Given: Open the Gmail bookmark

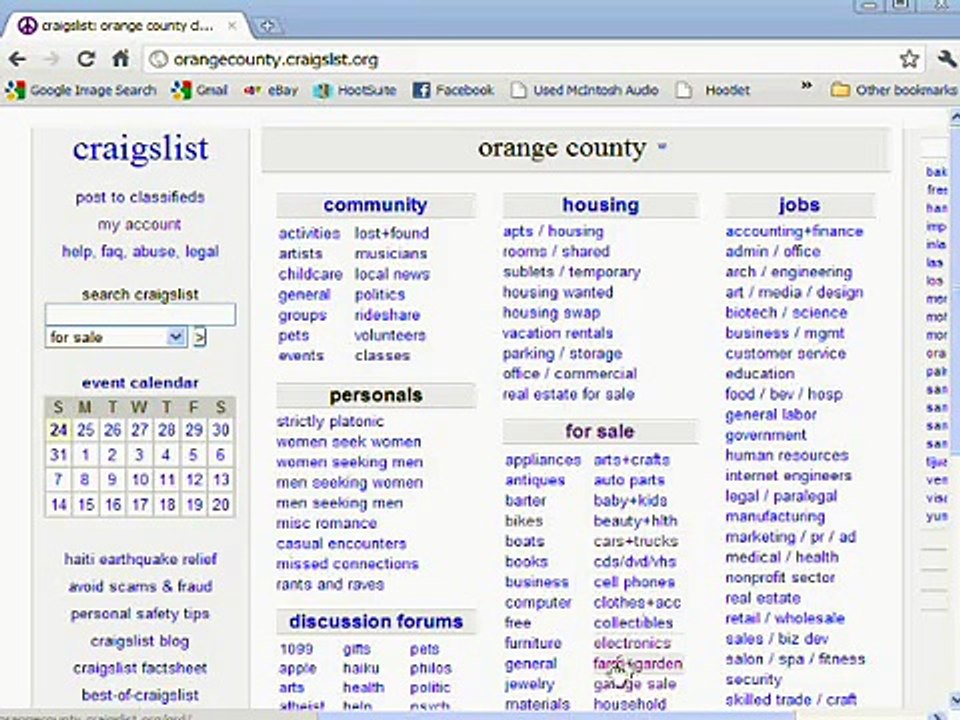Looking at the screenshot, I should [200, 91].
